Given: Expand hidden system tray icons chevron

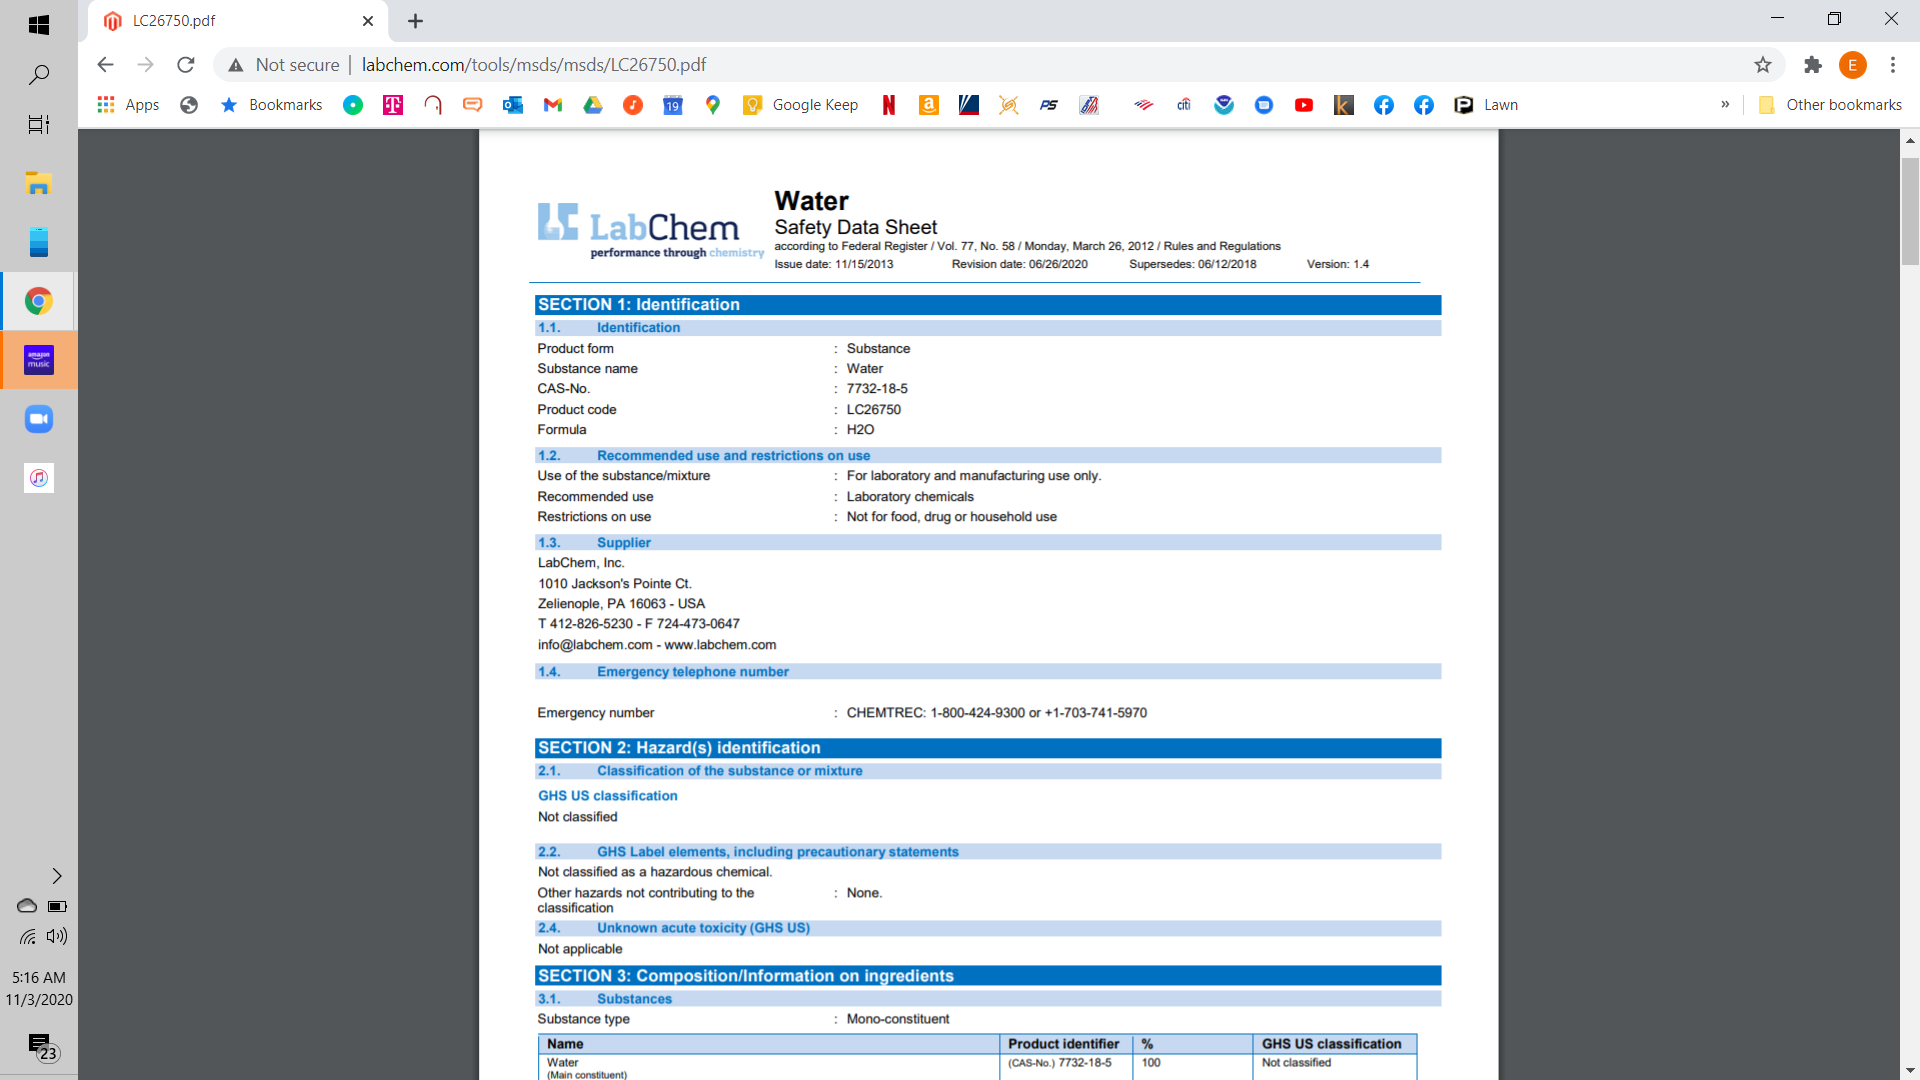Looking at the screenshot, I should [57, 876].
